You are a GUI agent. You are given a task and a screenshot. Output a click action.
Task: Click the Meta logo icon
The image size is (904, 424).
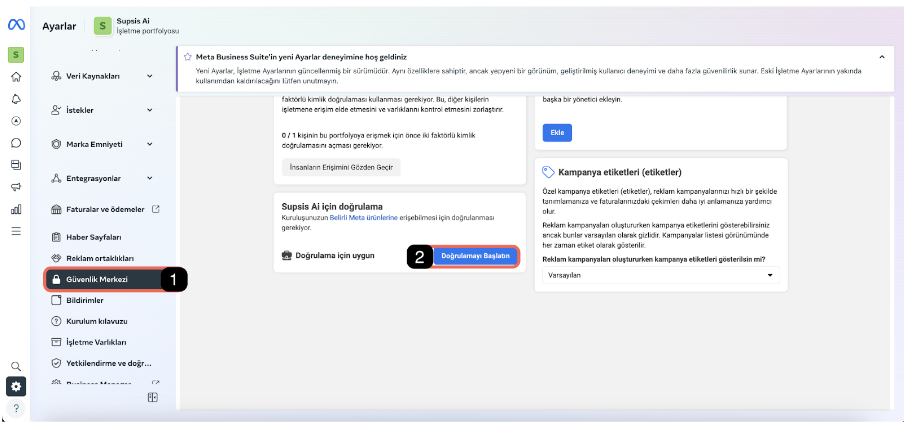[x=15, y=25]
